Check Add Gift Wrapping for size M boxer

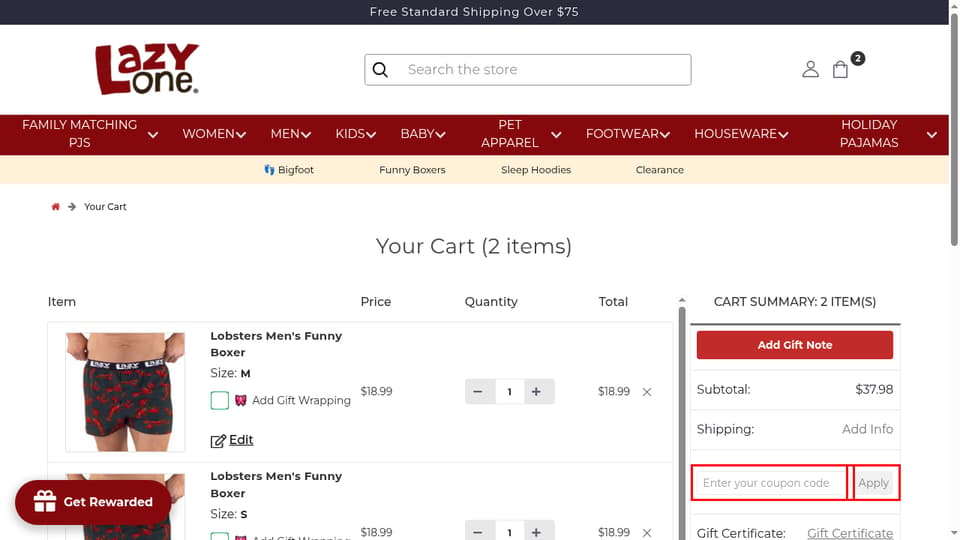[x=219, y=400]
